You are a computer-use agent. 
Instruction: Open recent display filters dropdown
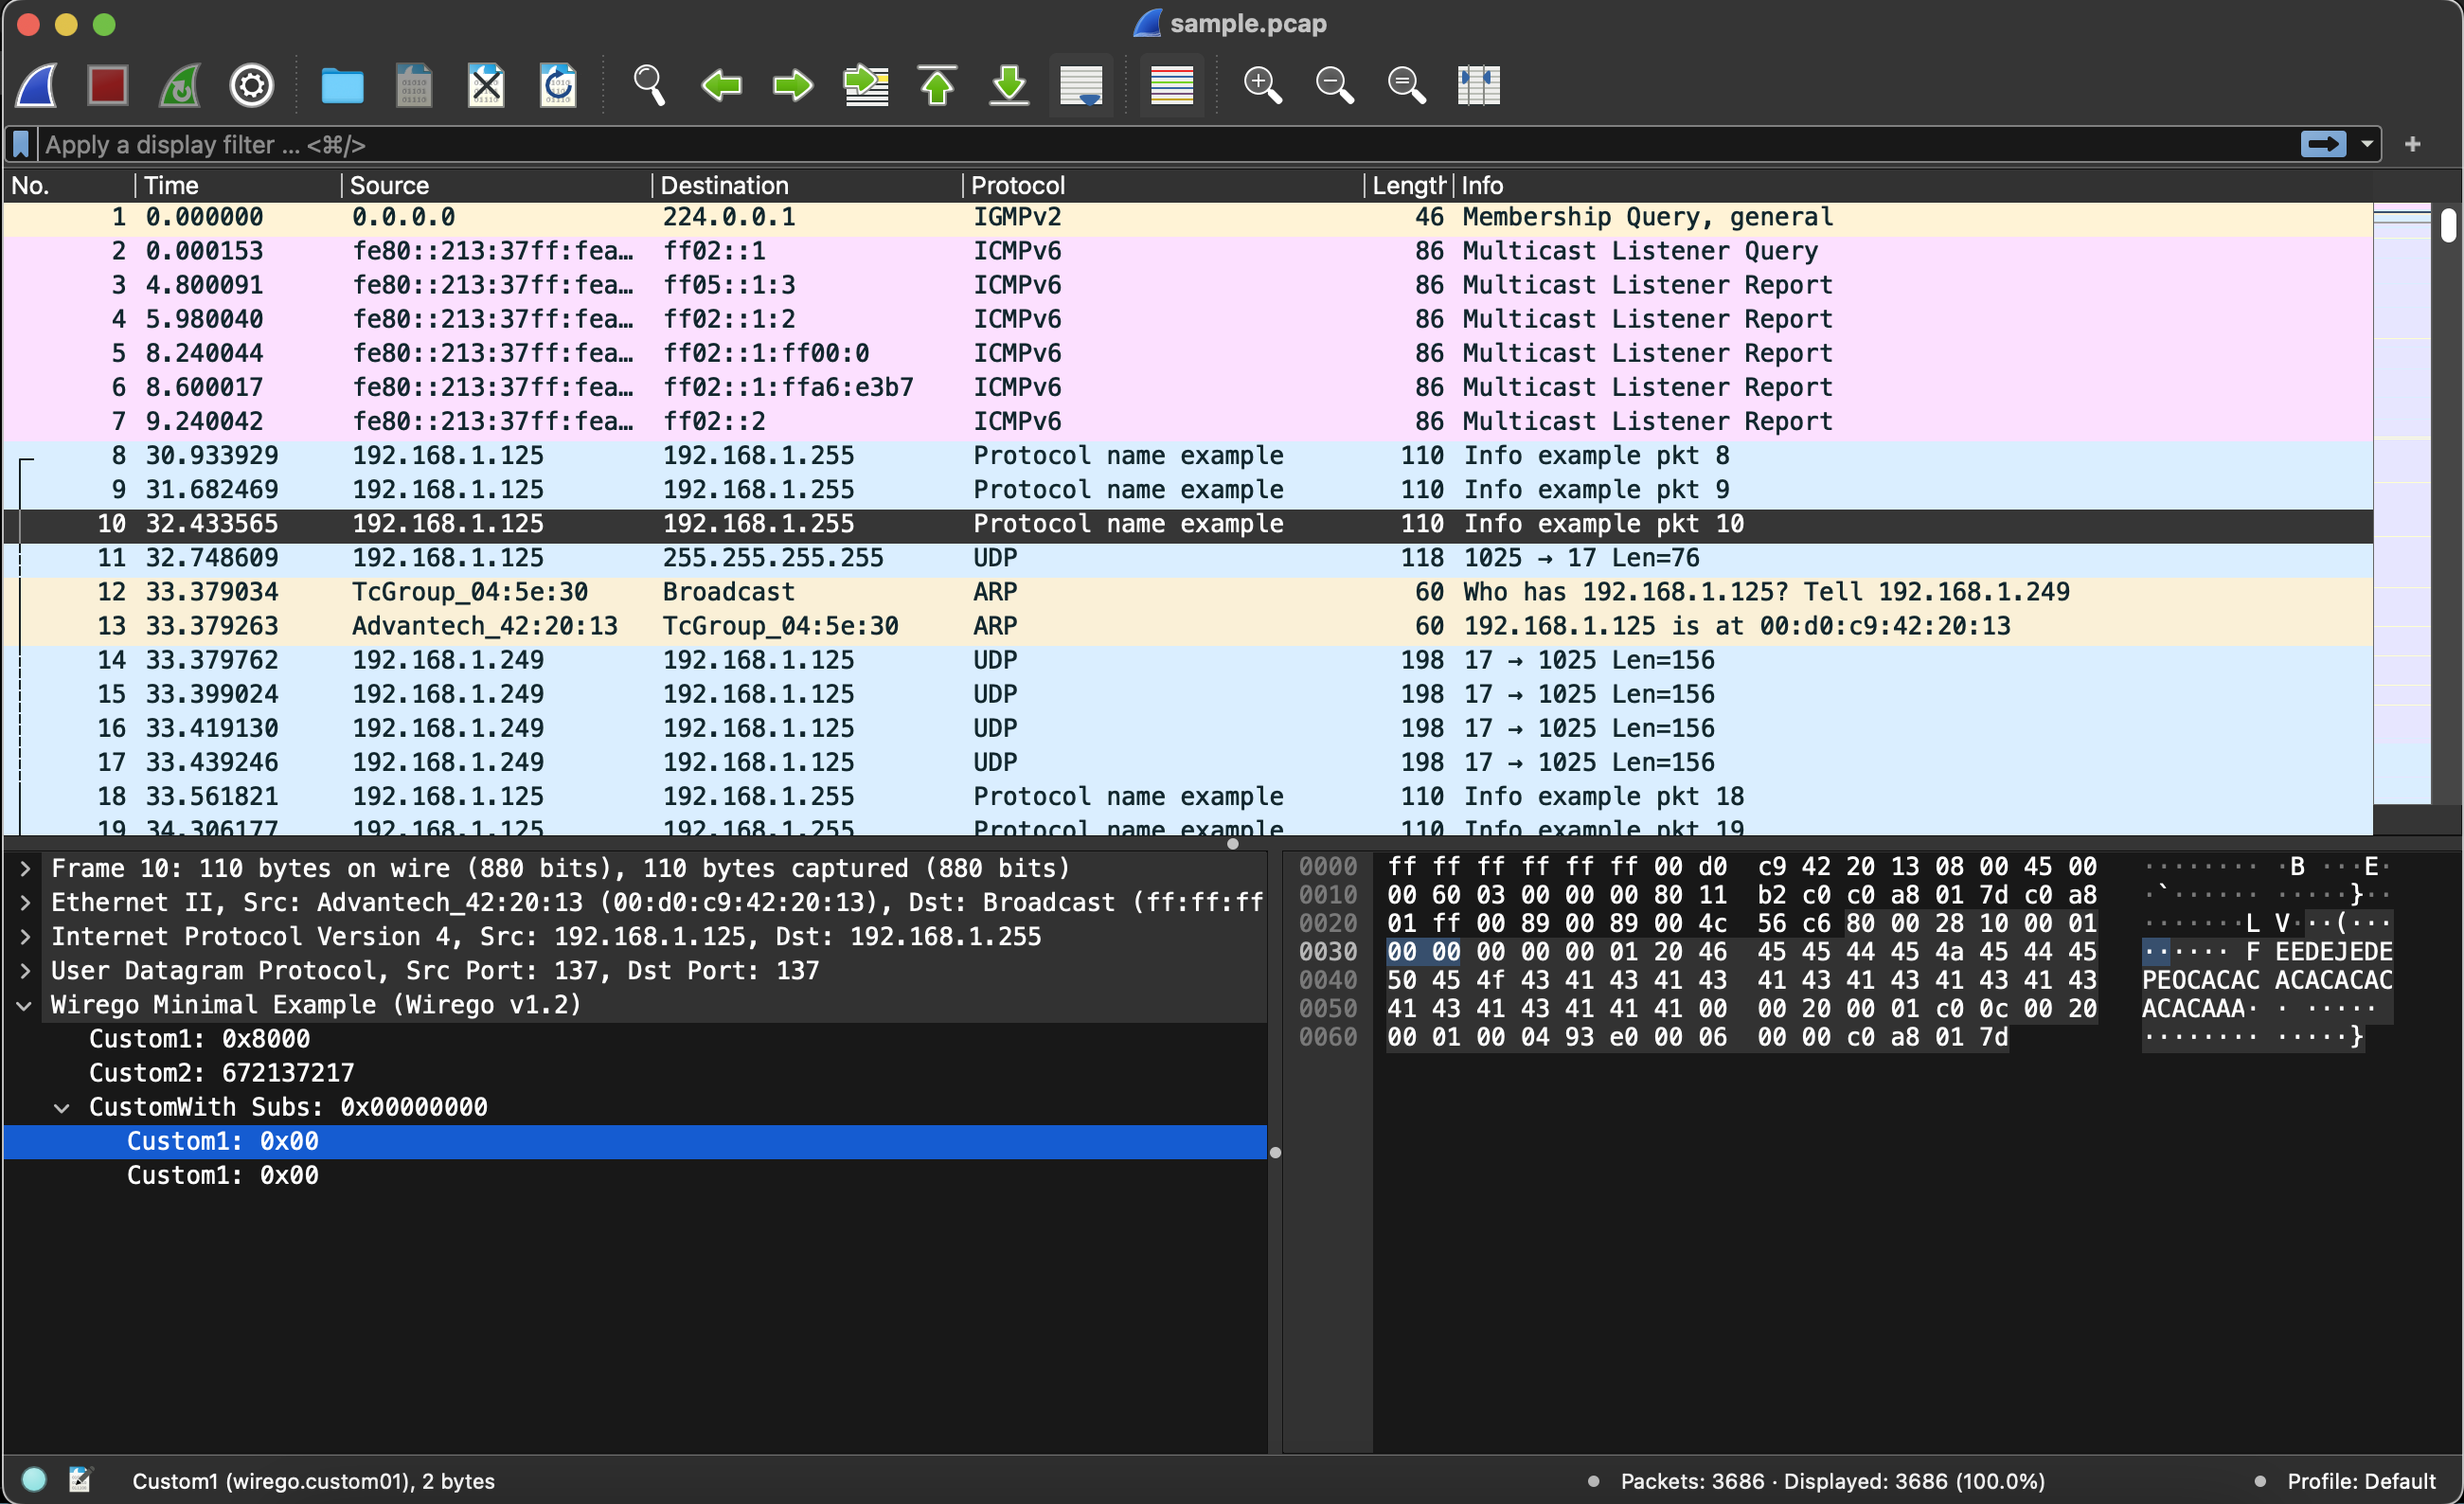point(2366,144)
